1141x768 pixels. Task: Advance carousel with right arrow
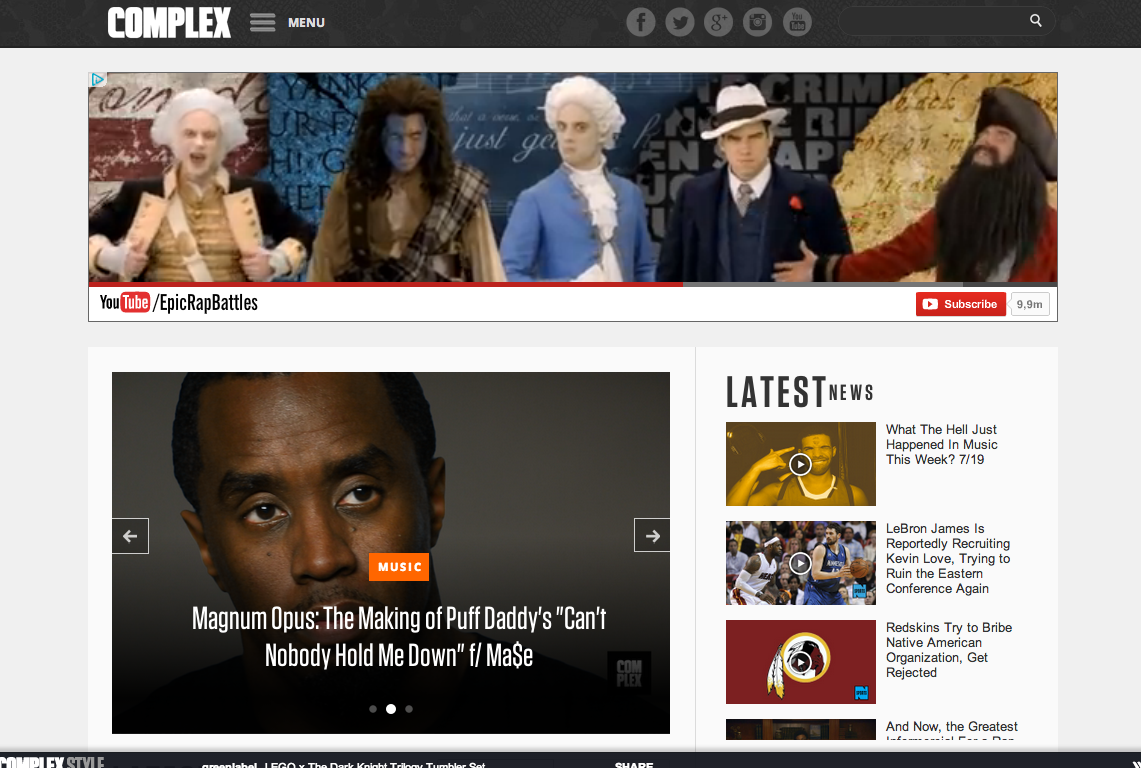[x=652, y=536]
